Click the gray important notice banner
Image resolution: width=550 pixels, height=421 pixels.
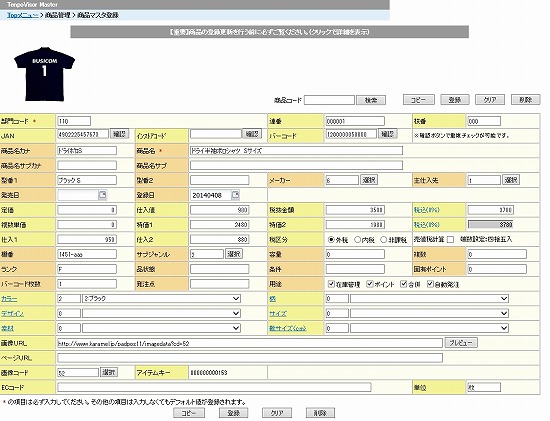click(269, 32)
